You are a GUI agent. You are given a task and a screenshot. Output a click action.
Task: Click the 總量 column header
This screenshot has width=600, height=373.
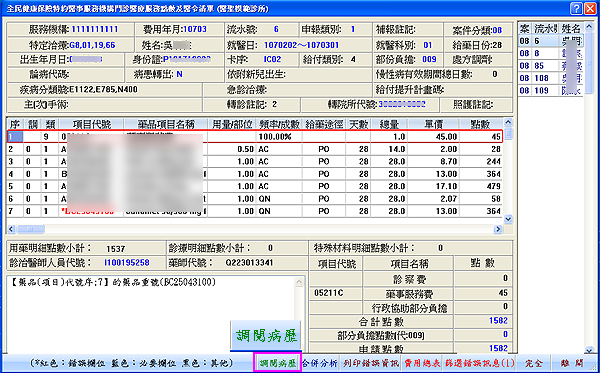point(389,124)
